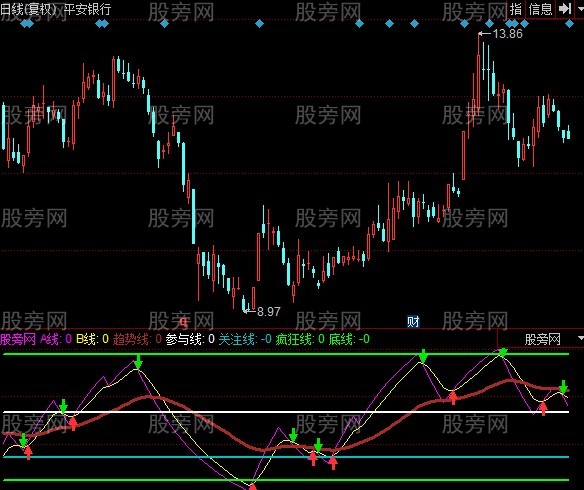Open the 股旁网 indicator selector dropdown
The width and height of the screenshot is (584, 490).
(541, 339)
